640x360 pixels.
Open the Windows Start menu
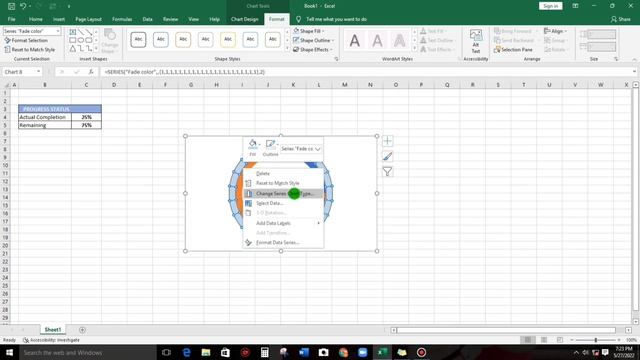pos(9,352)
